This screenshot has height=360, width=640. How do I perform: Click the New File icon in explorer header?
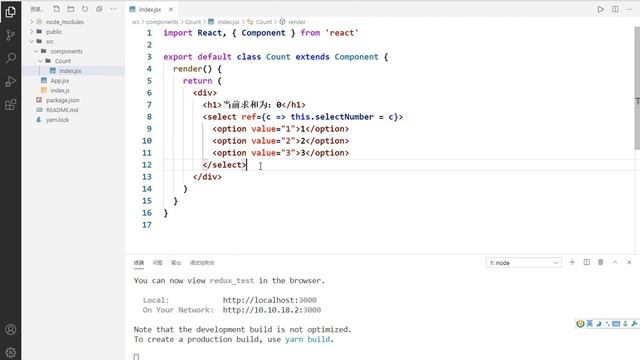pos(56,9)
